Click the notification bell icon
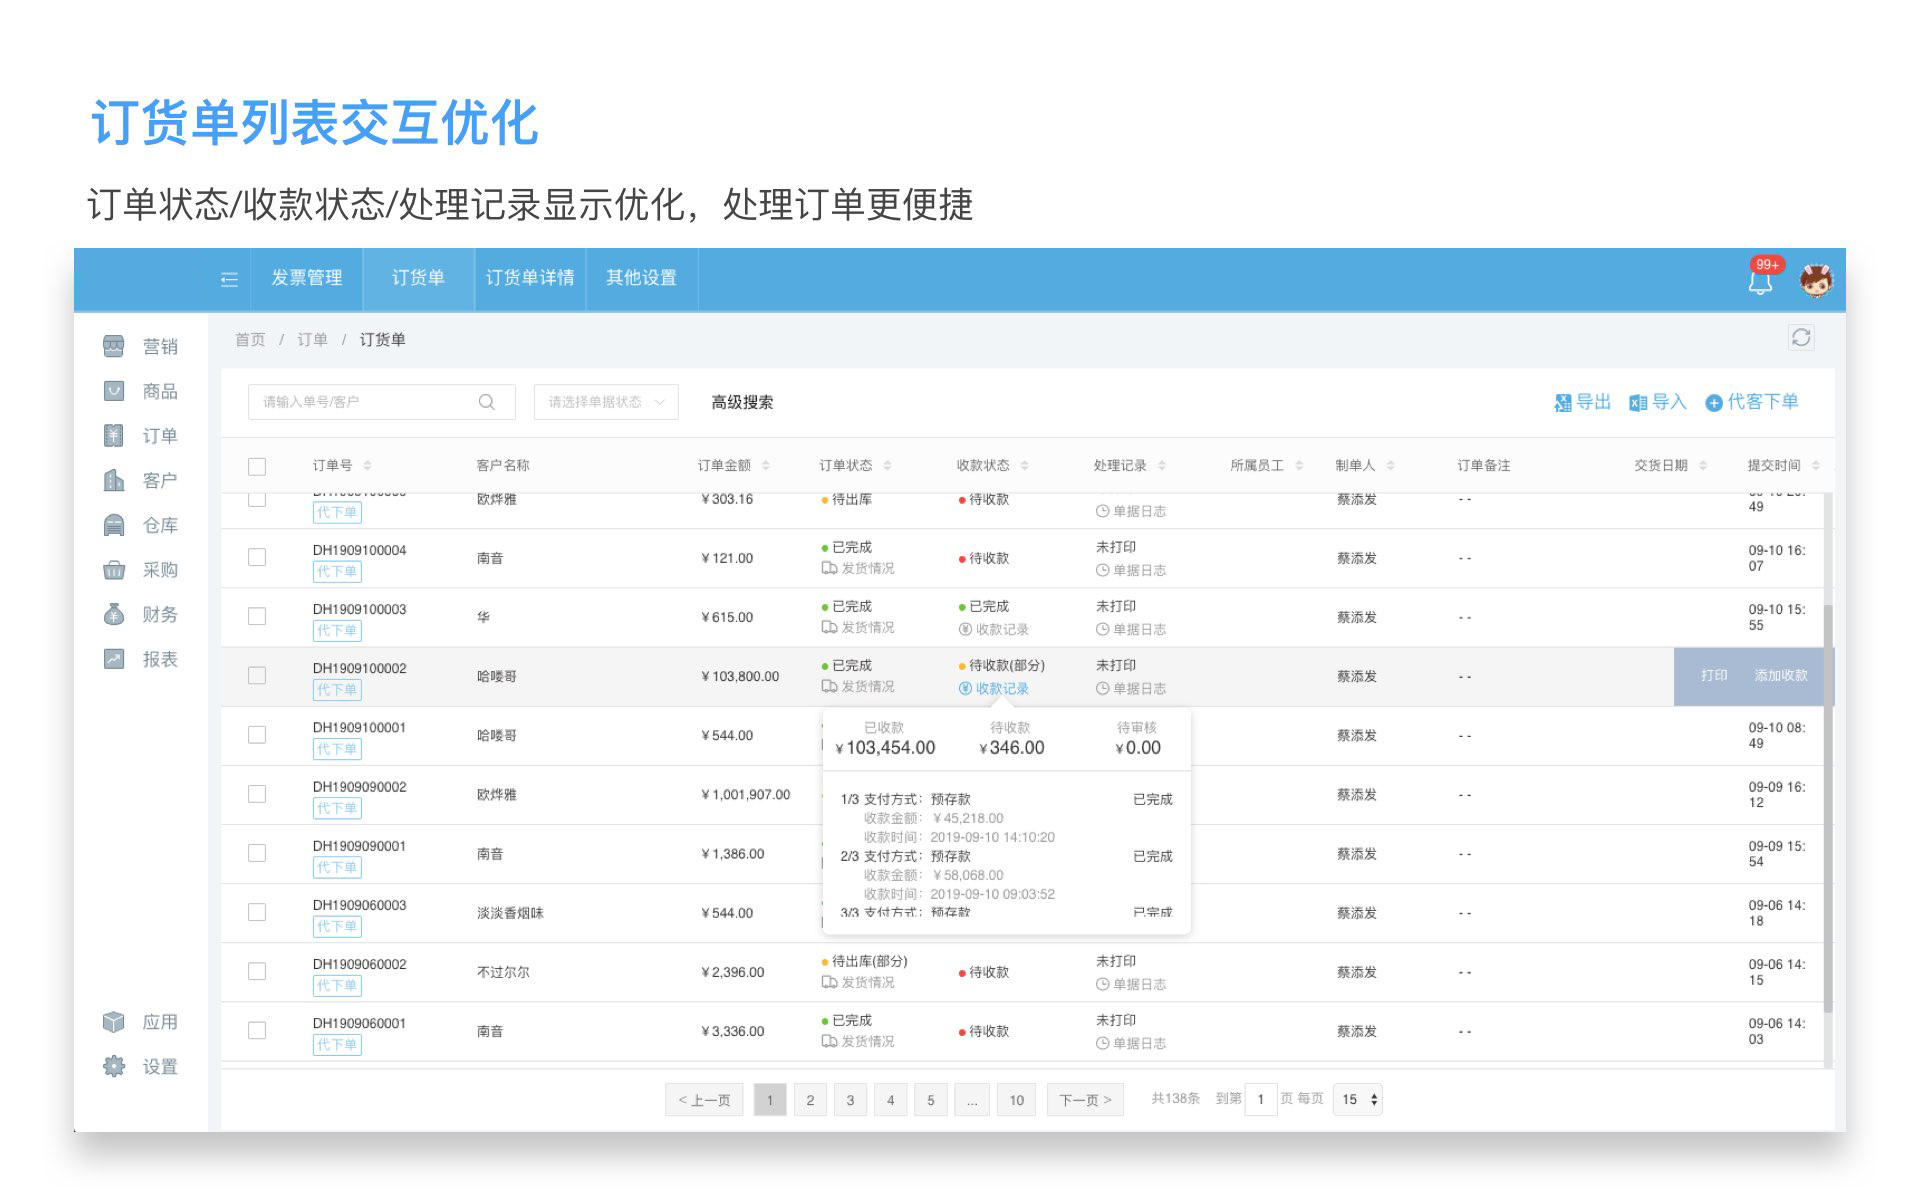Viewport: 1920px width, 1200px height. [1760, 282]
